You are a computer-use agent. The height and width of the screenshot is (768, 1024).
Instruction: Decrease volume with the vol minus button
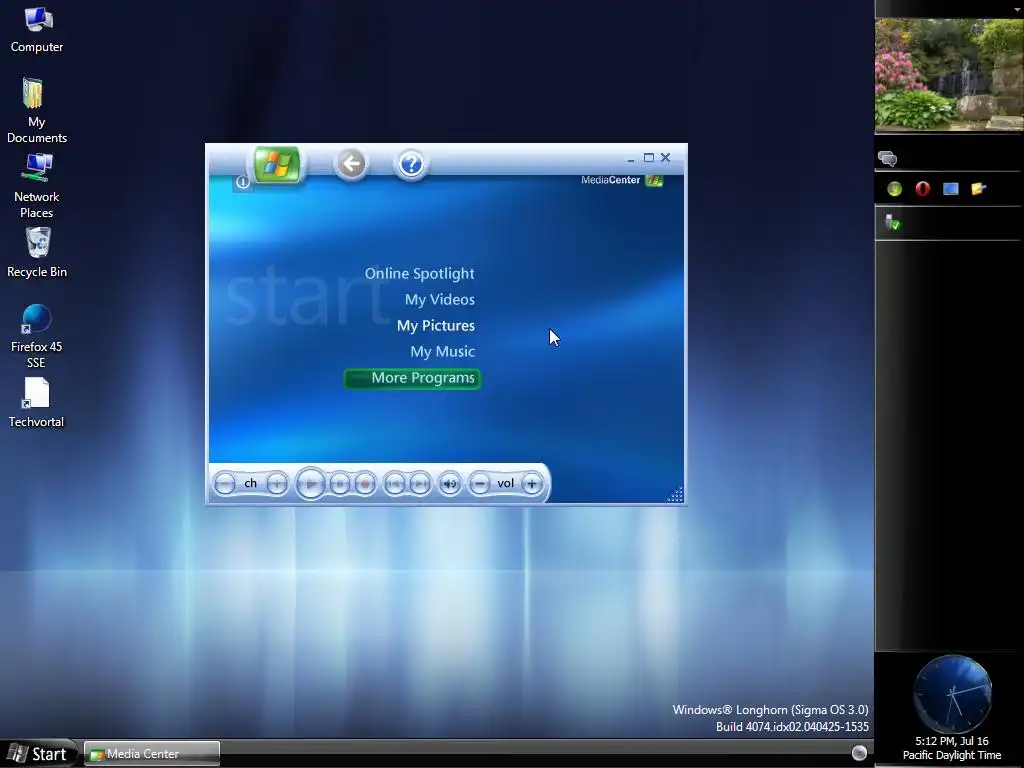[480, 484]
